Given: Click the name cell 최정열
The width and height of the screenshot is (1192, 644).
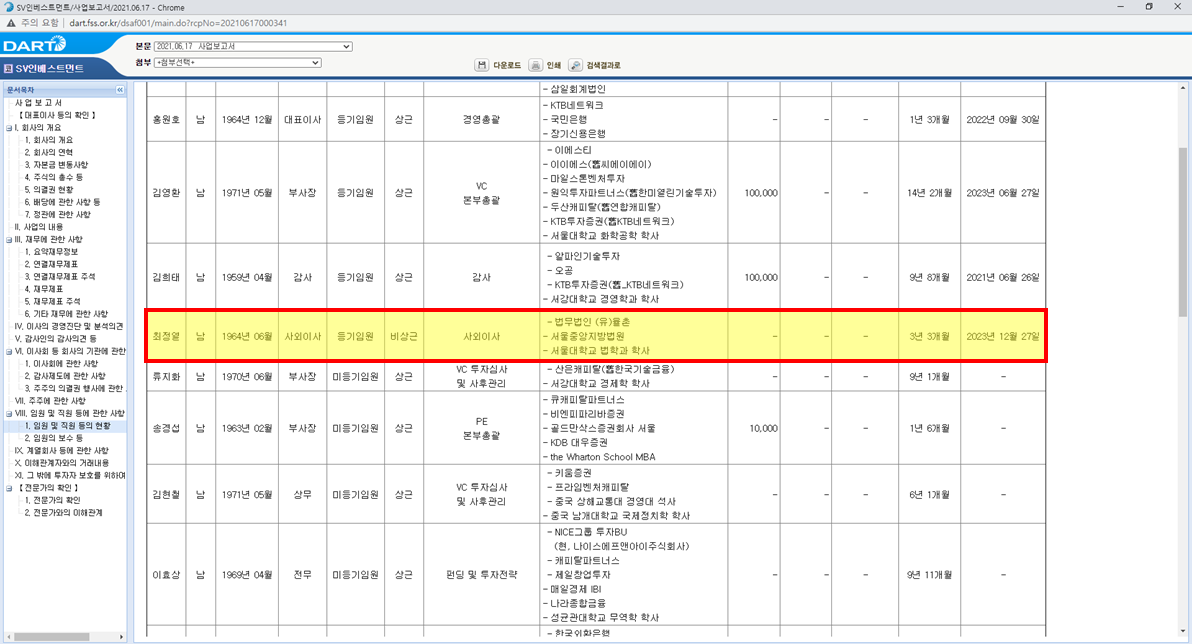Looking at the screenshot, I should [166, 336].
